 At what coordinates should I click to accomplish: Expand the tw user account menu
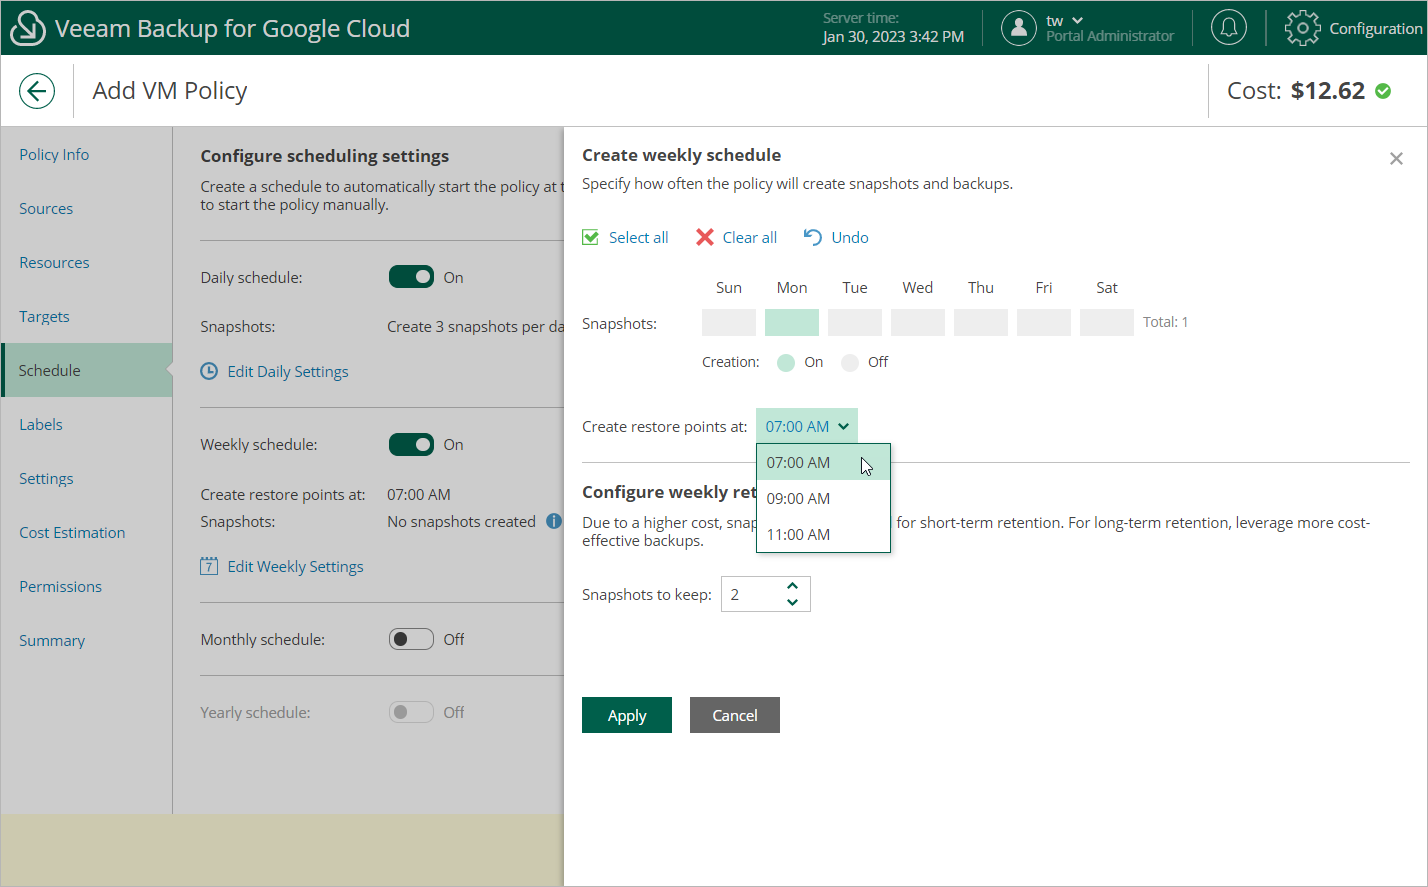point(1064,20)
